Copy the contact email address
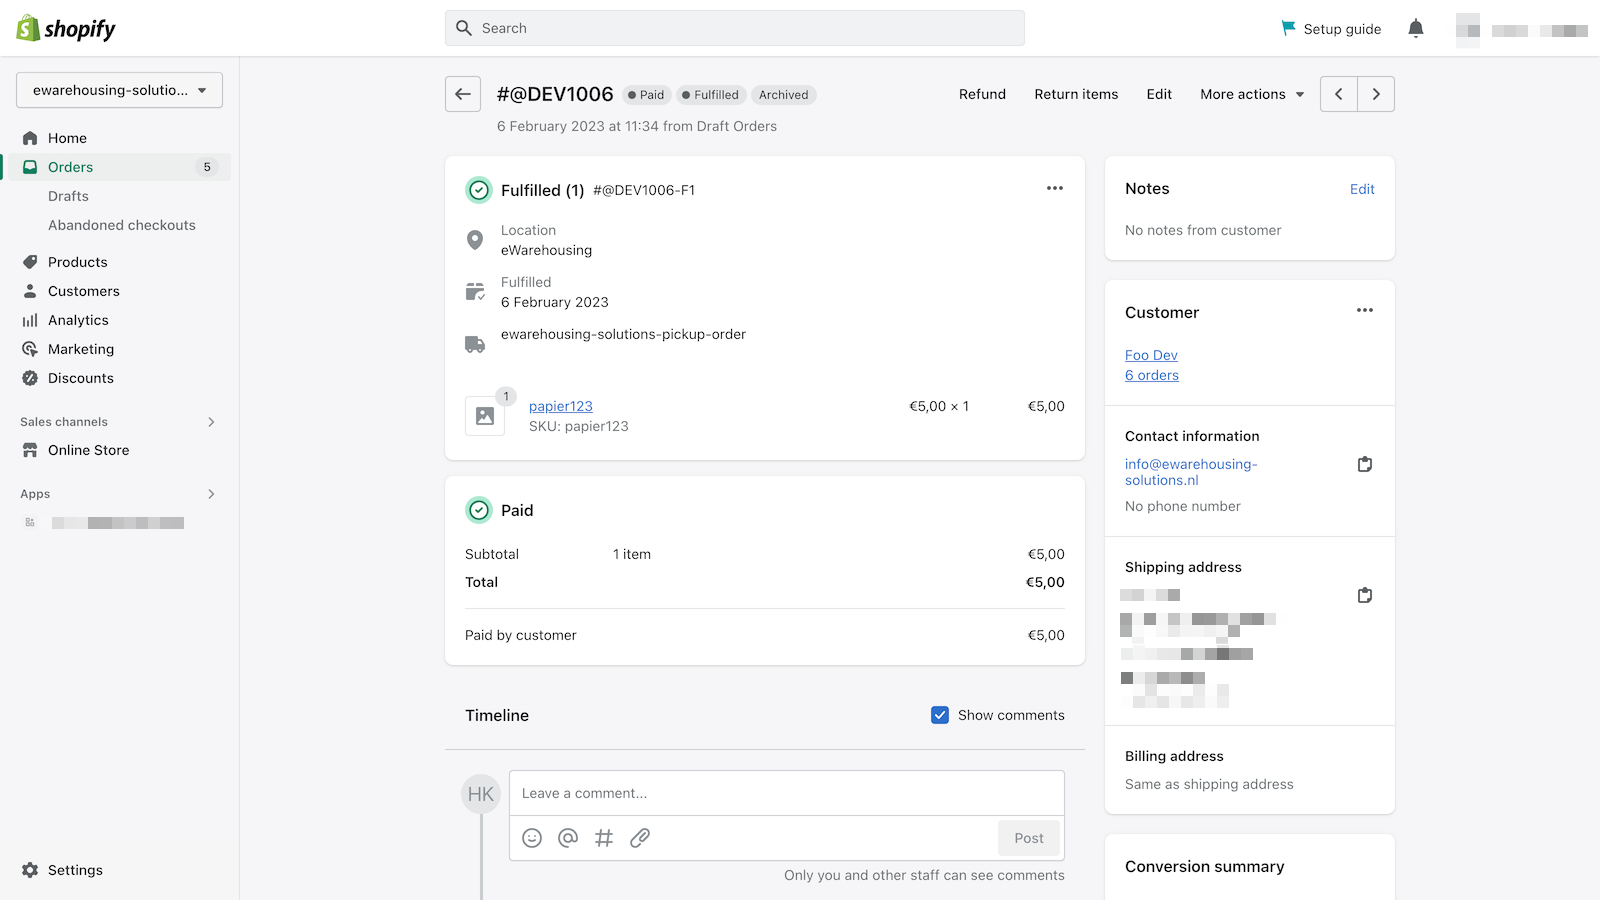Screen dimensions: 1600x900 [x=1365, y=464]
